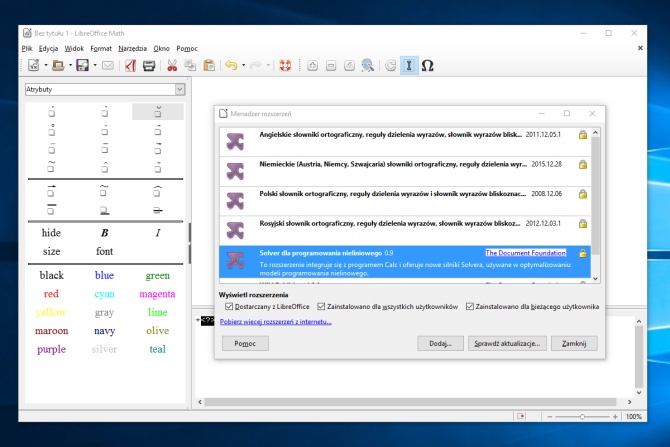The height and width of the screenshot is (447, 670).
Task: Open the 'Format' menu
Action: pyautogui.click(x=101, y=48)
